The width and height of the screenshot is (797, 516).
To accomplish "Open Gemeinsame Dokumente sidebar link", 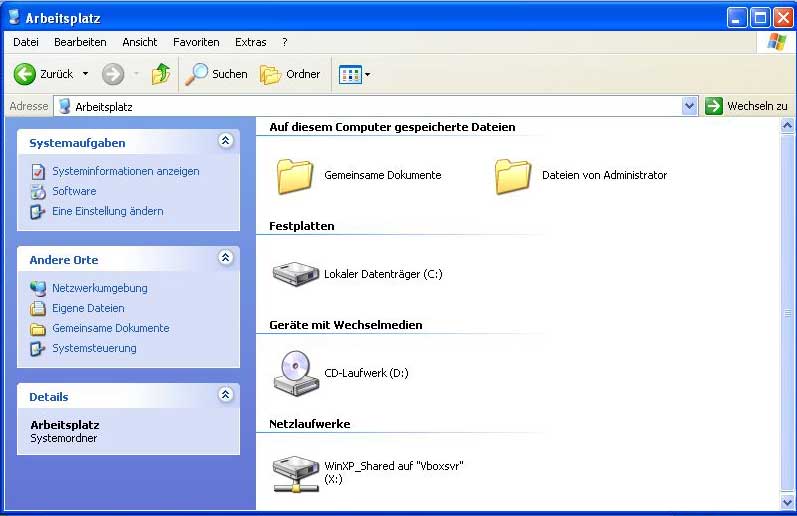I will 111,328.
